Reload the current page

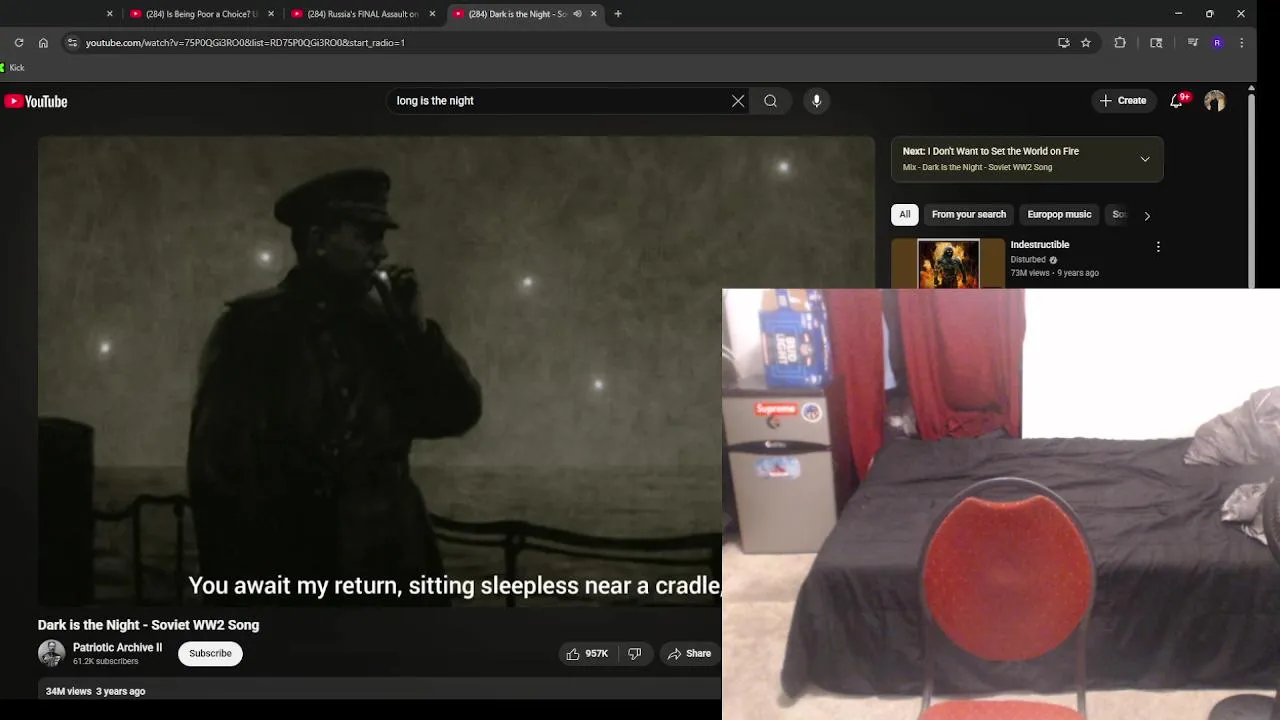(19, 43)
